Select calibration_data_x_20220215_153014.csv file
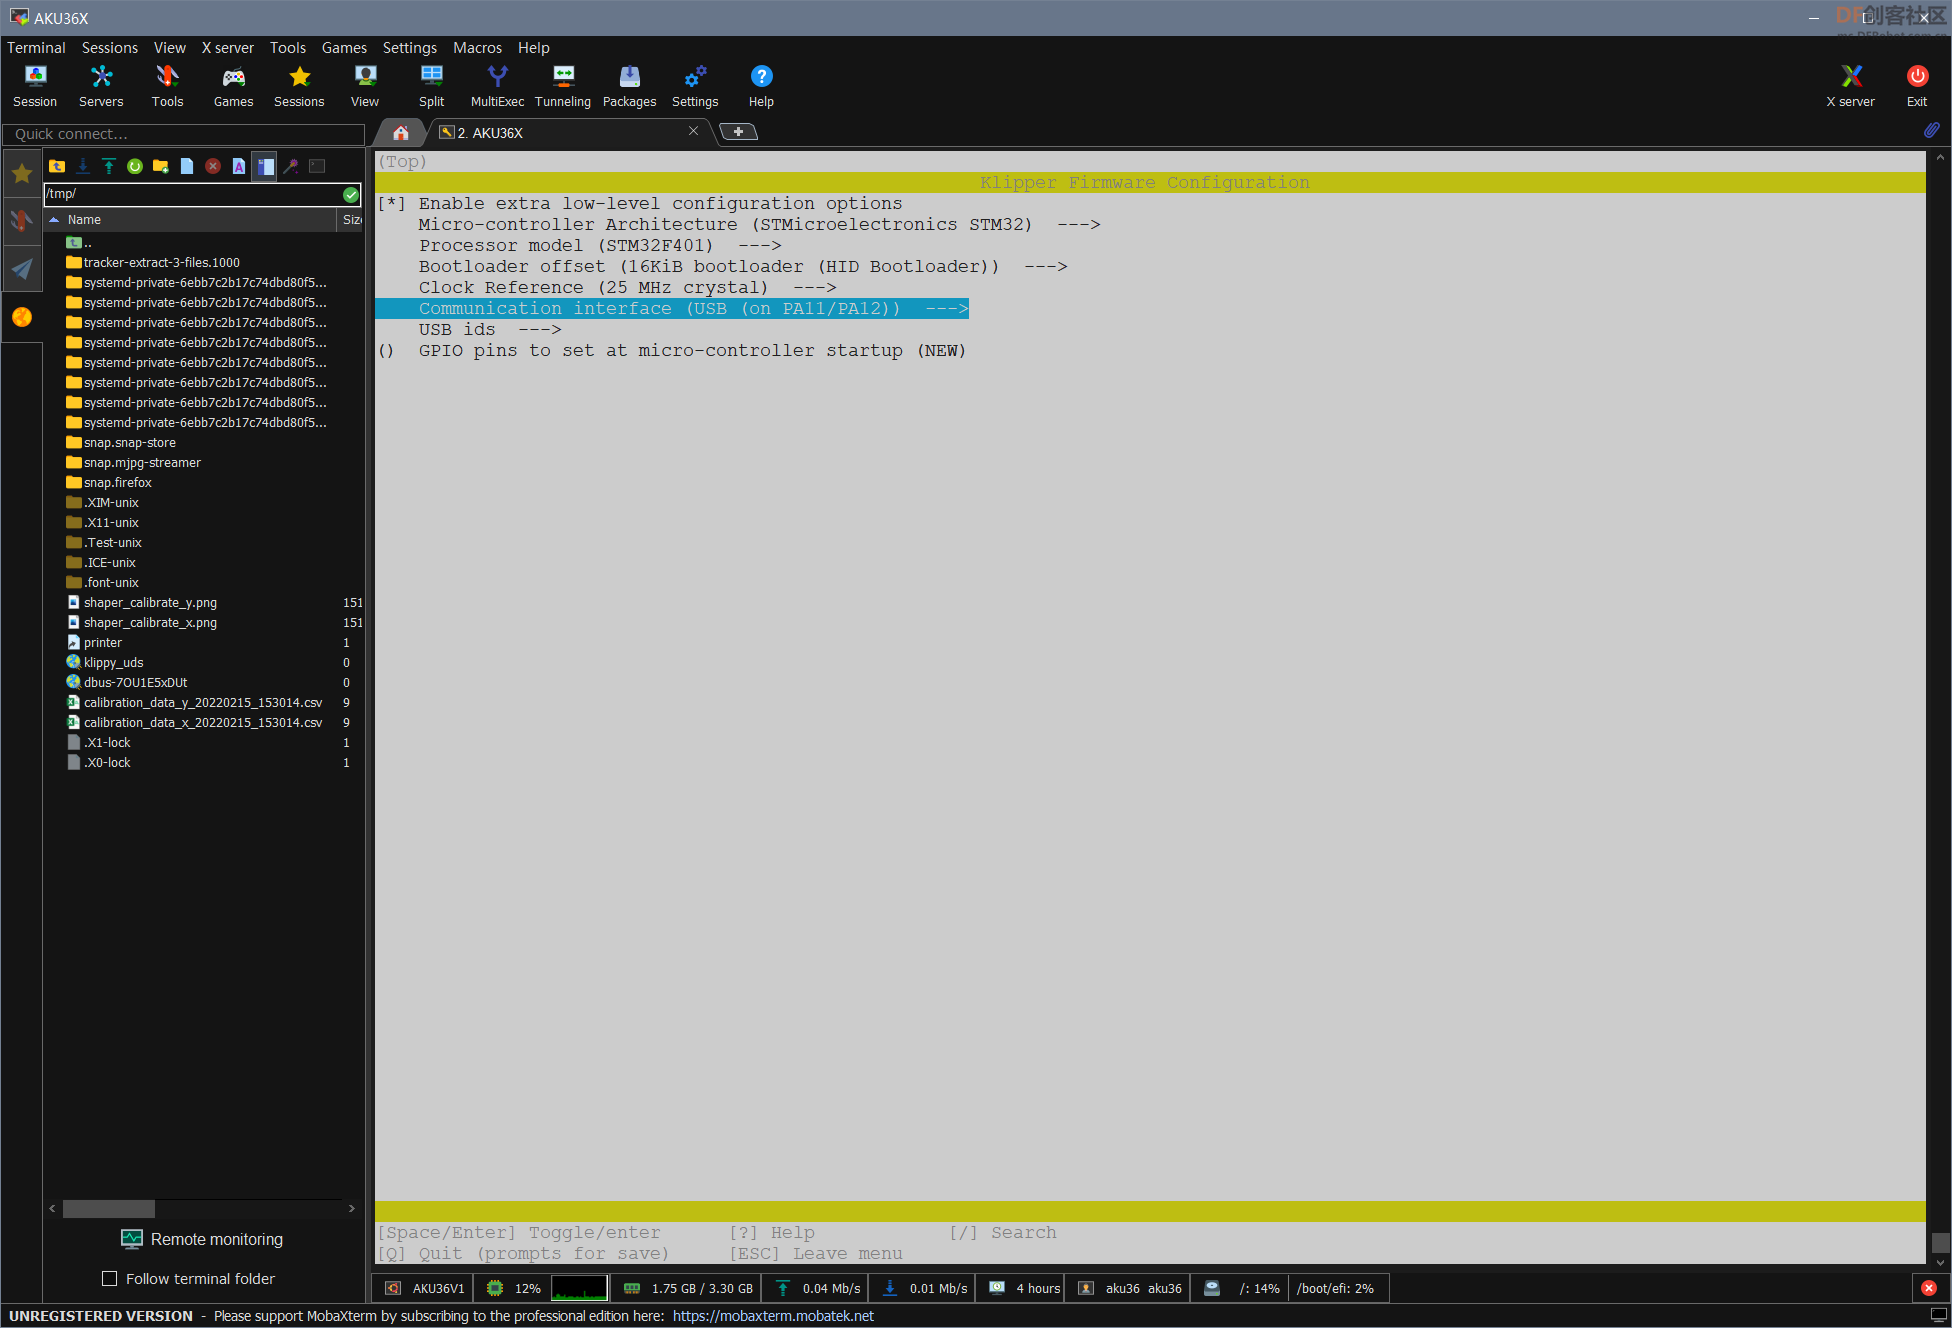This screenshot has height=1328, width=1952. coord(202,723)
